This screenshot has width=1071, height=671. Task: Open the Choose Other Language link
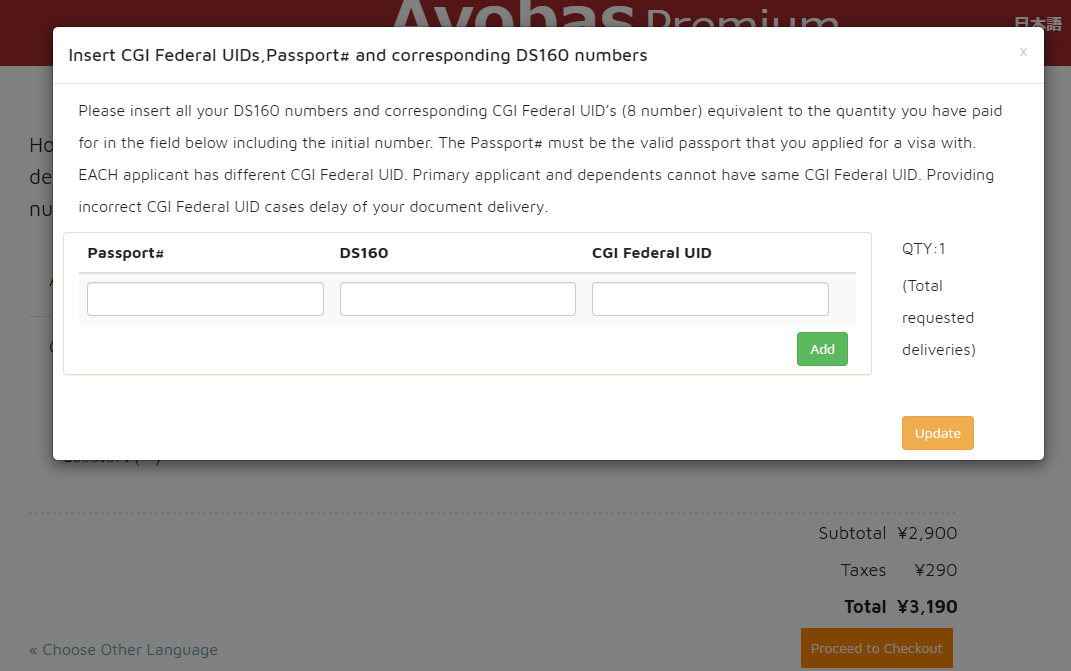pos(124,650)
